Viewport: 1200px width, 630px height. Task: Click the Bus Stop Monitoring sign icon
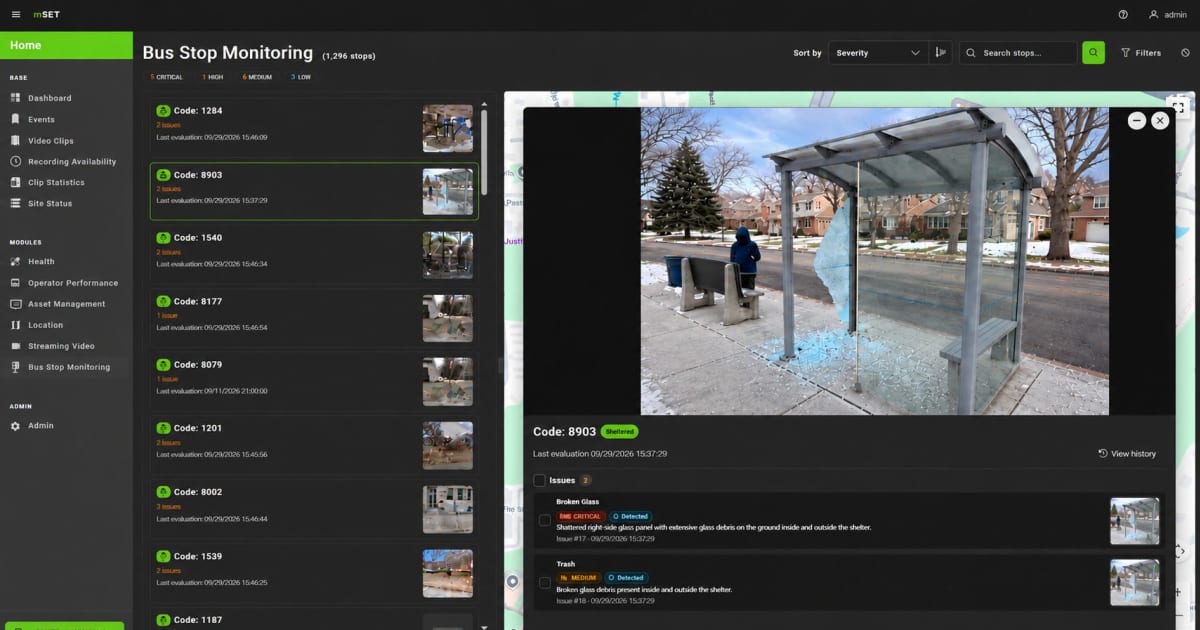pyautogui.click(x=16, y=367)
